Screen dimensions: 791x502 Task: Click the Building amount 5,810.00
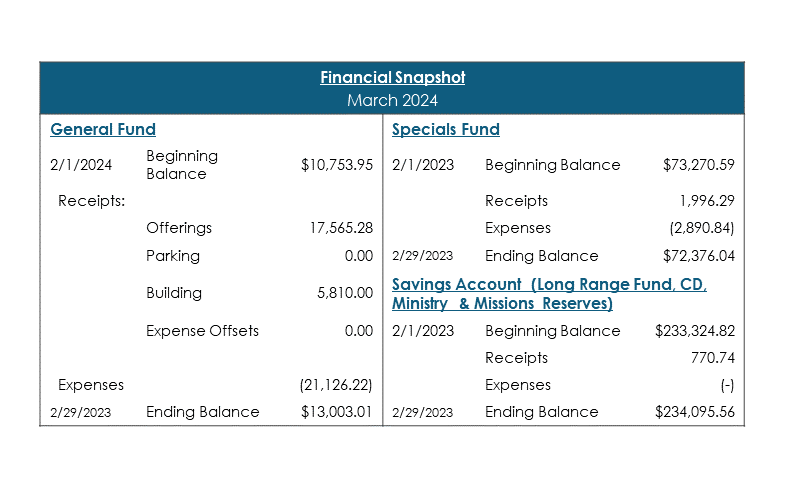coord(345,293)
